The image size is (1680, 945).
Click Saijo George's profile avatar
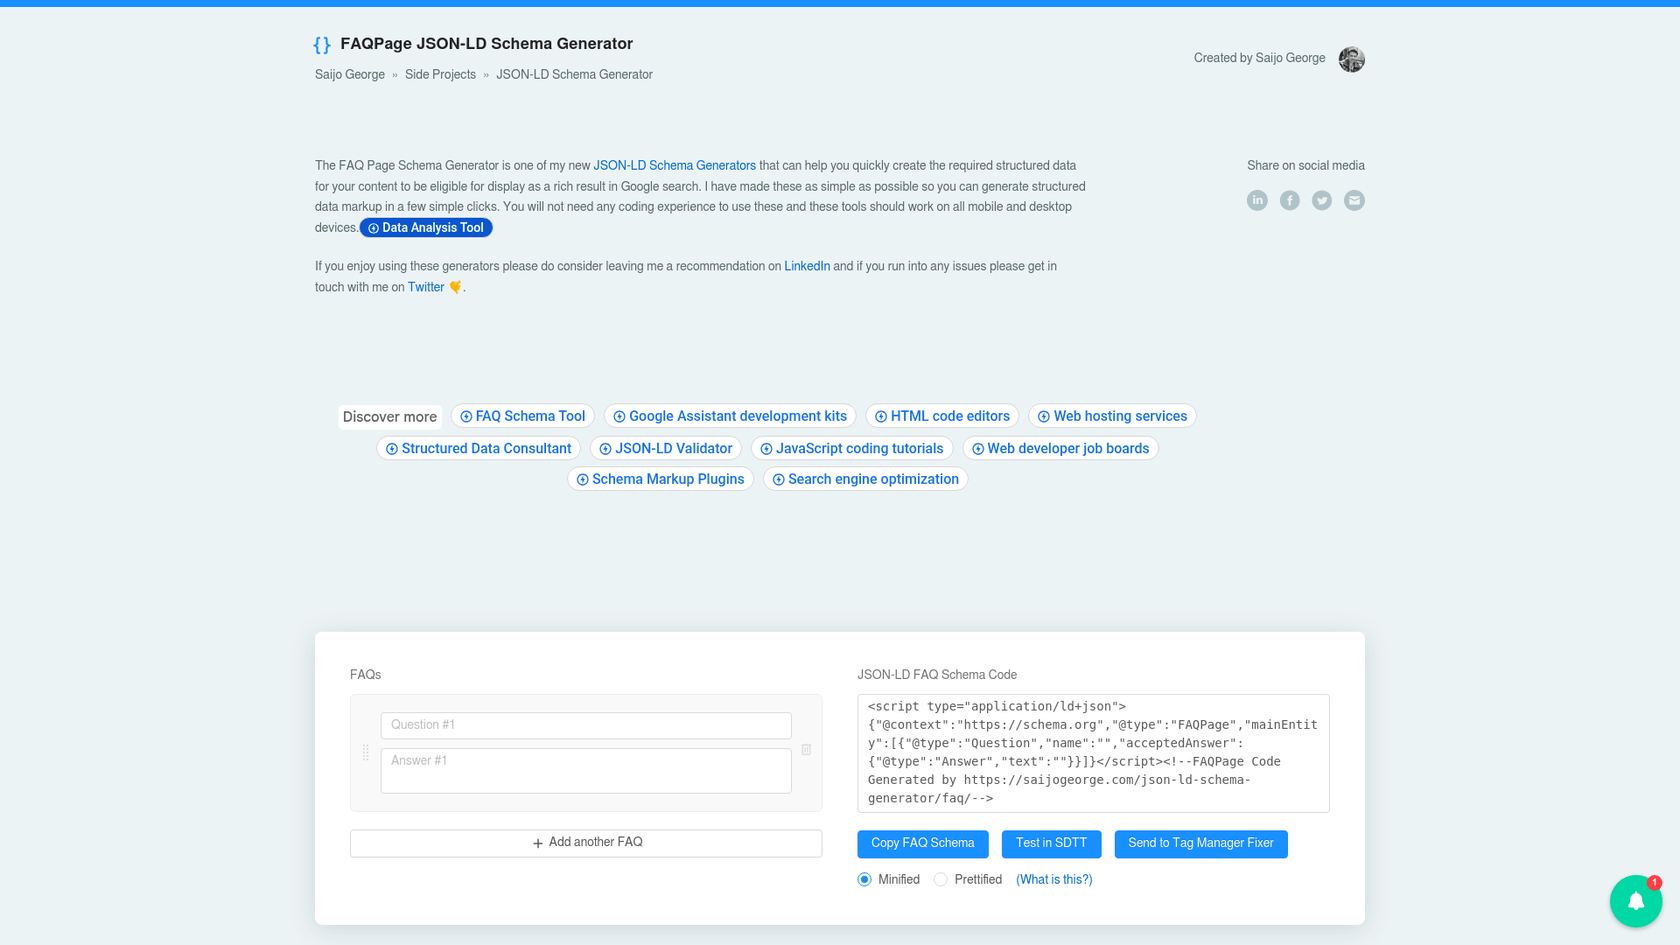coord(1351,59)
